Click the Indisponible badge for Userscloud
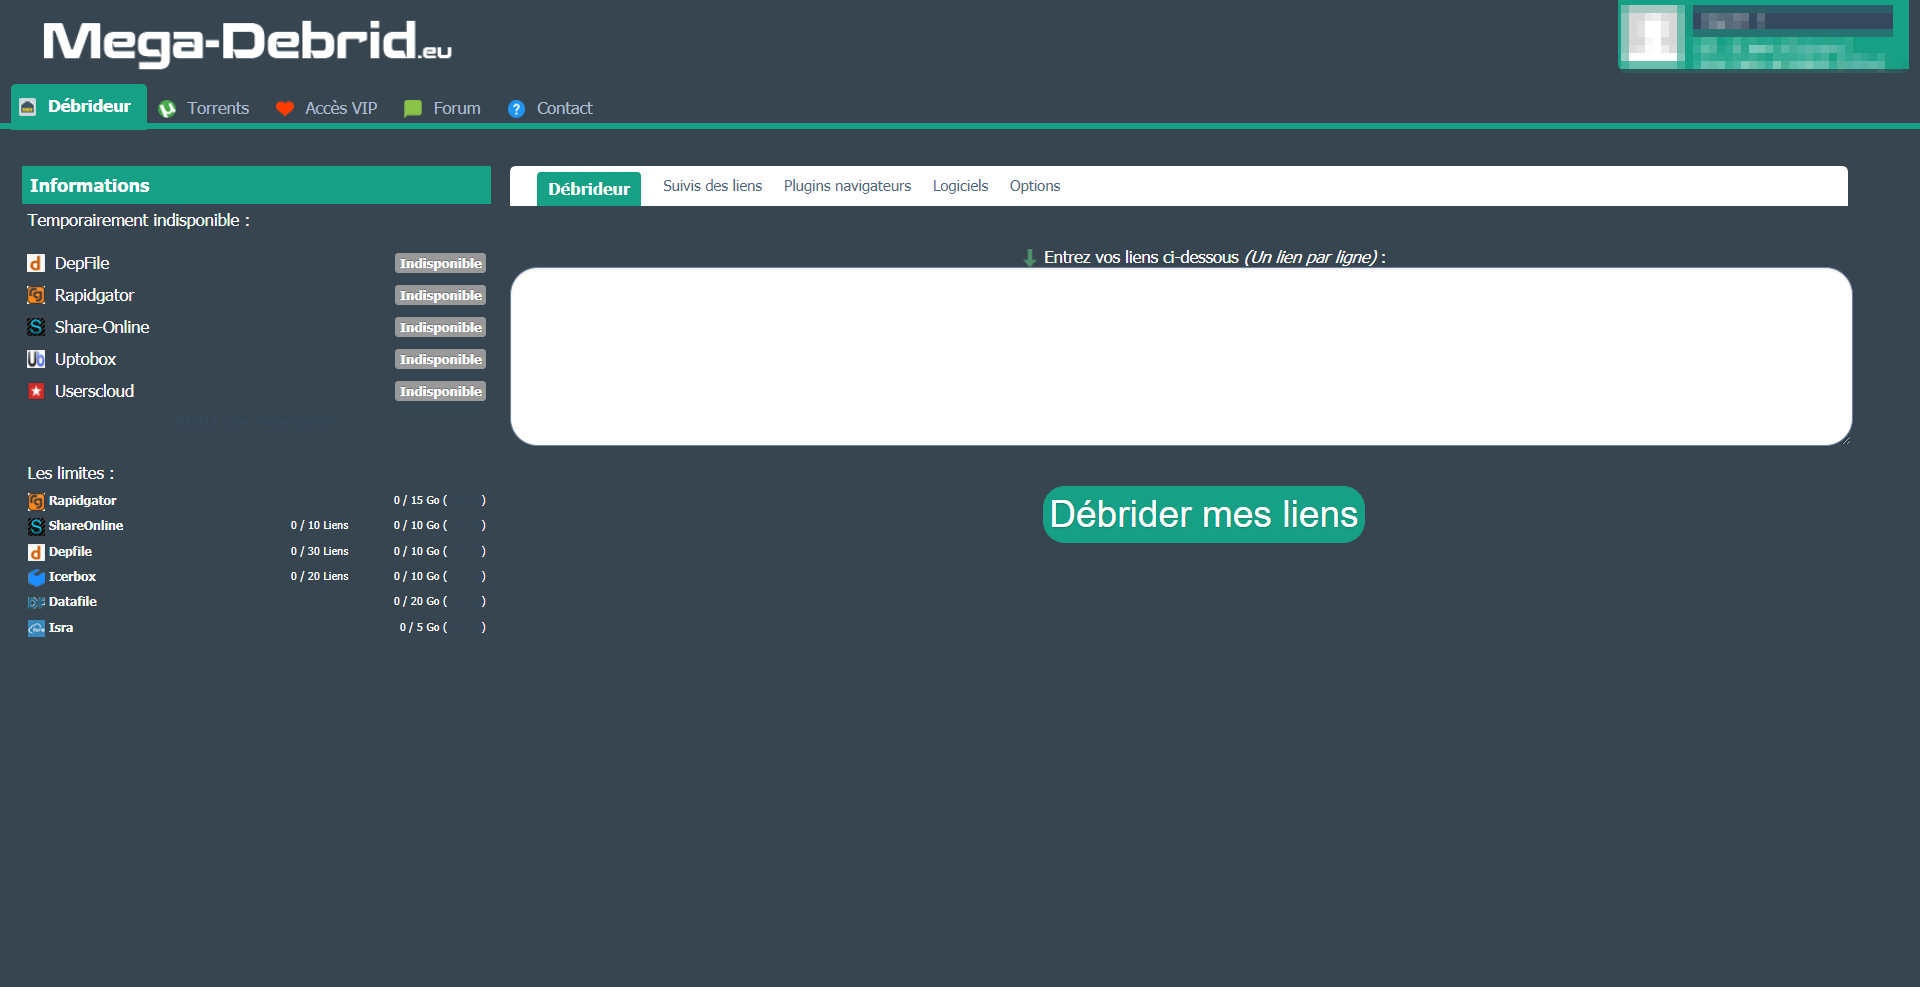Screen dimensions: 1920x987 (x=440, y=391)
